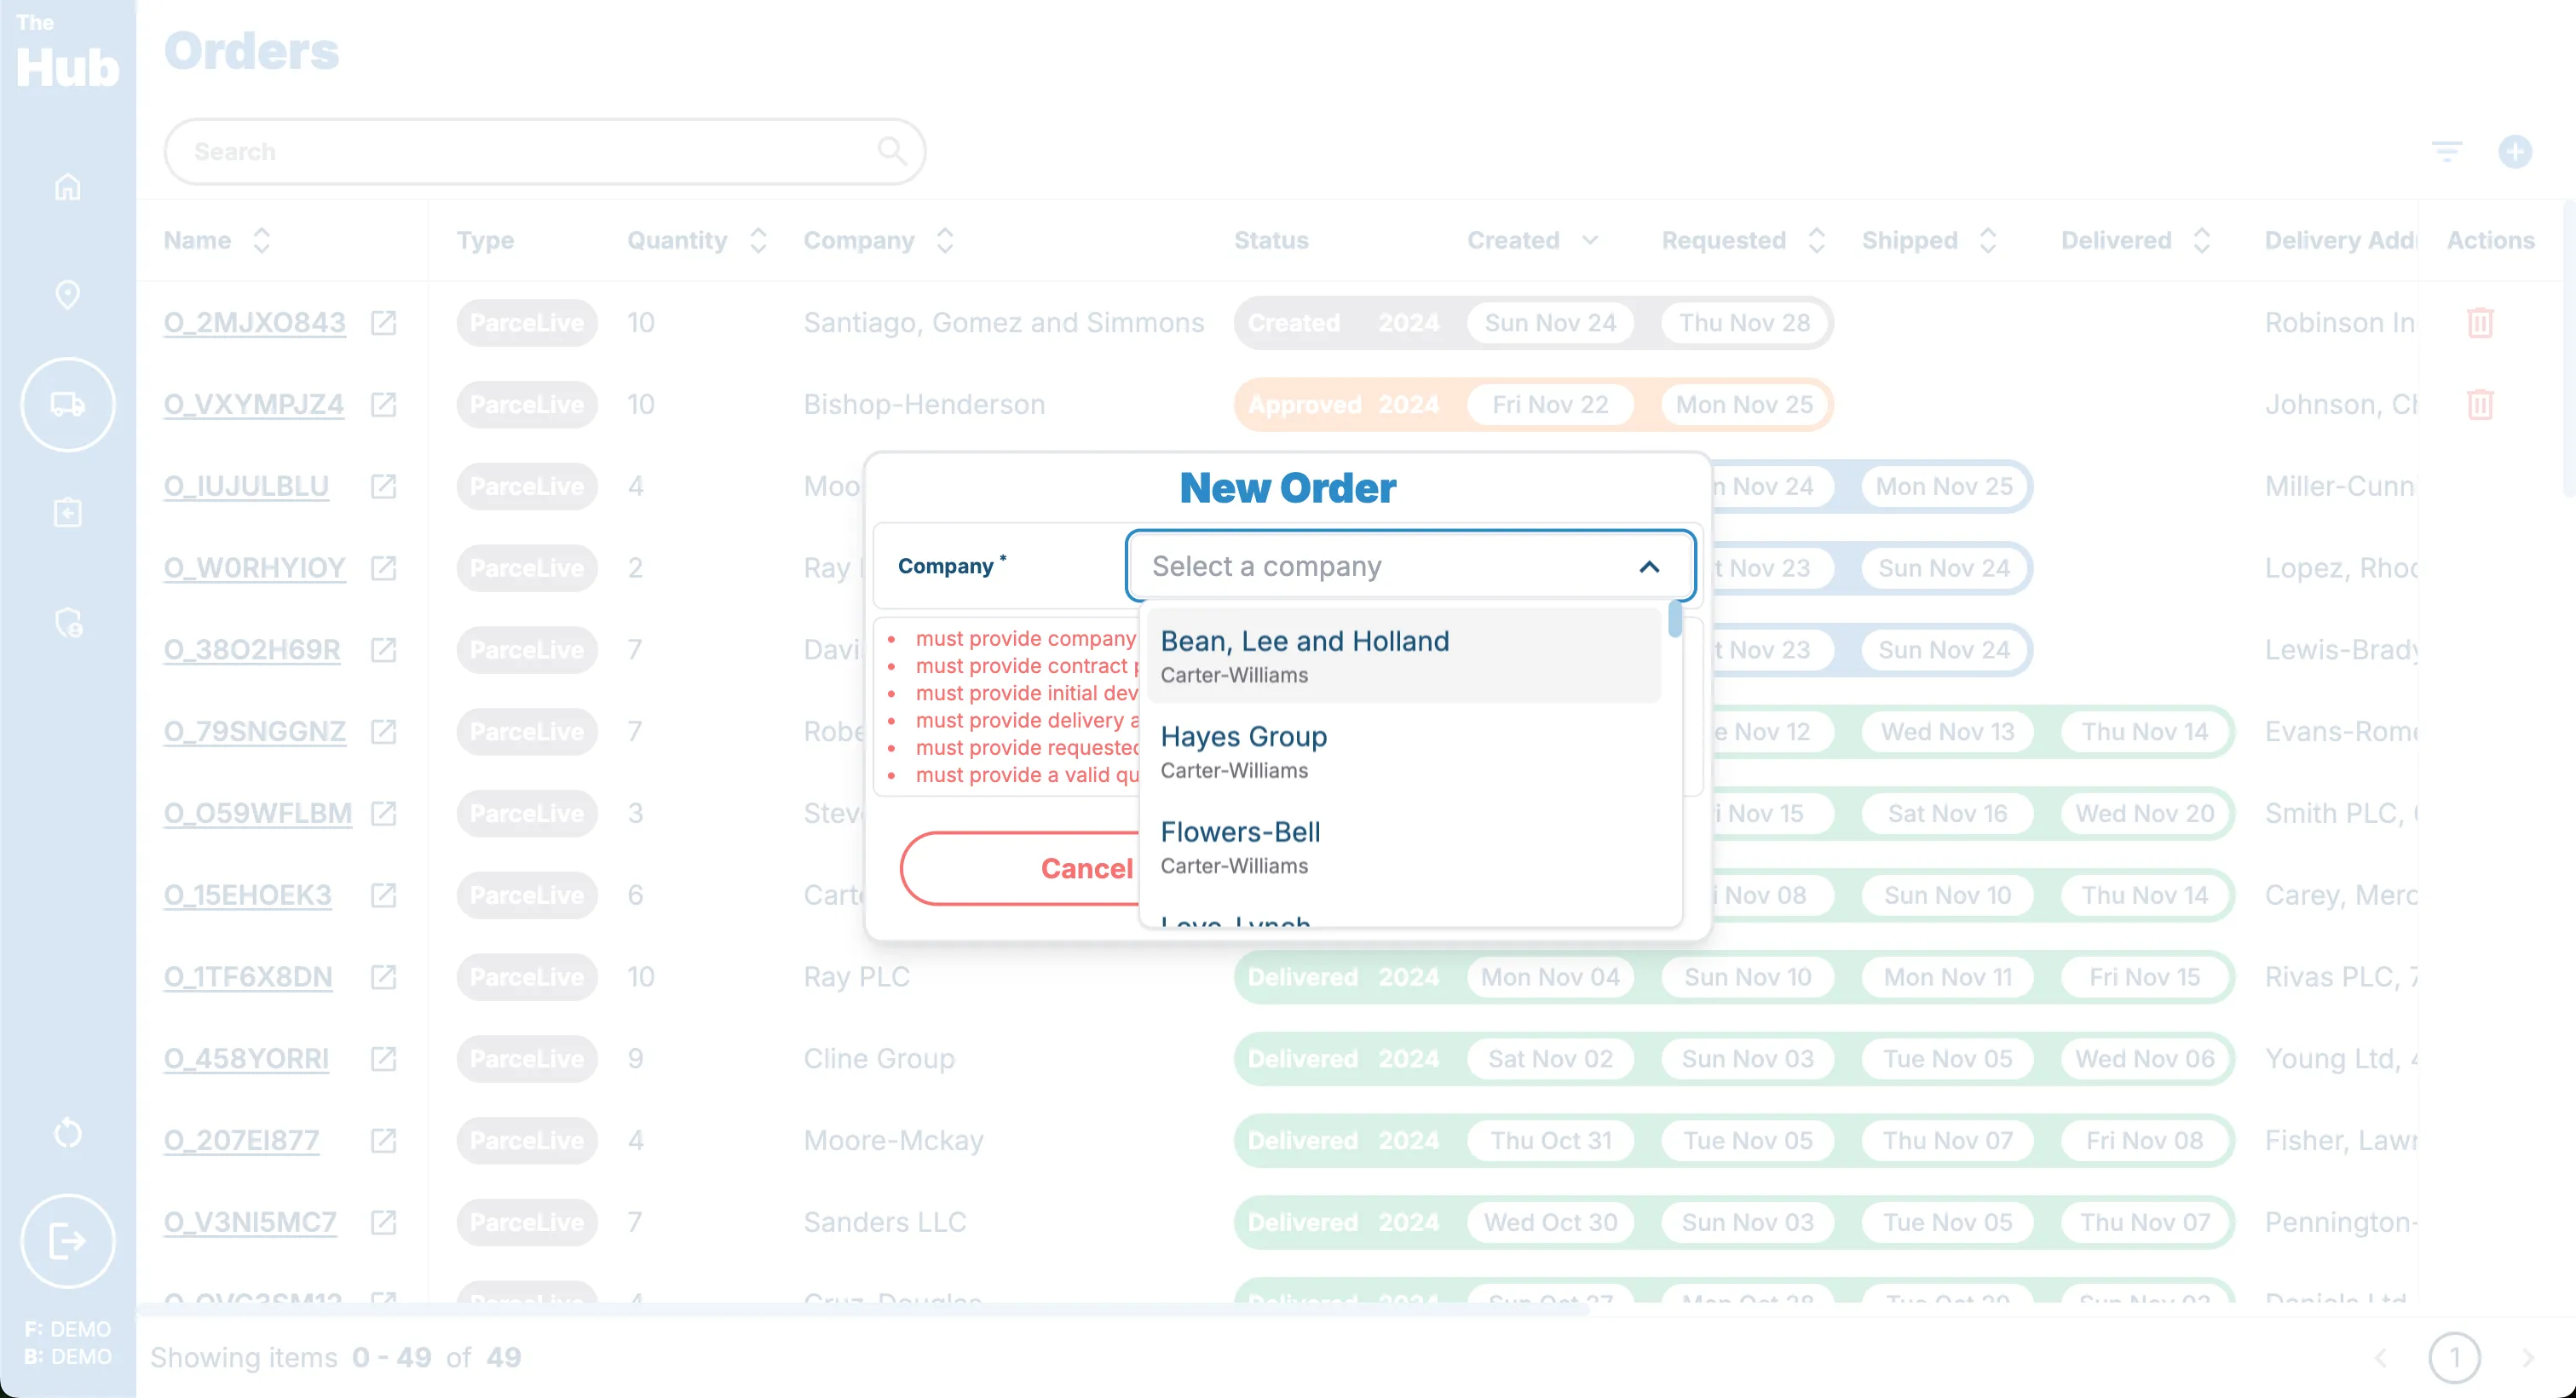Choose Hayes Group company option
This screenshot has width=2576, height=1398.
click(x=1404, y=751)
